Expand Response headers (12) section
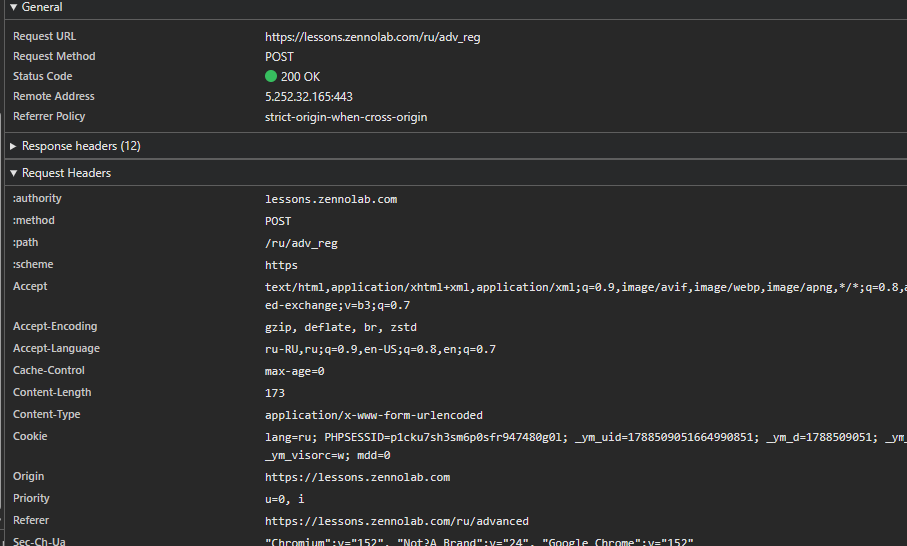This screenshot has width=907, height=546. 13,146
